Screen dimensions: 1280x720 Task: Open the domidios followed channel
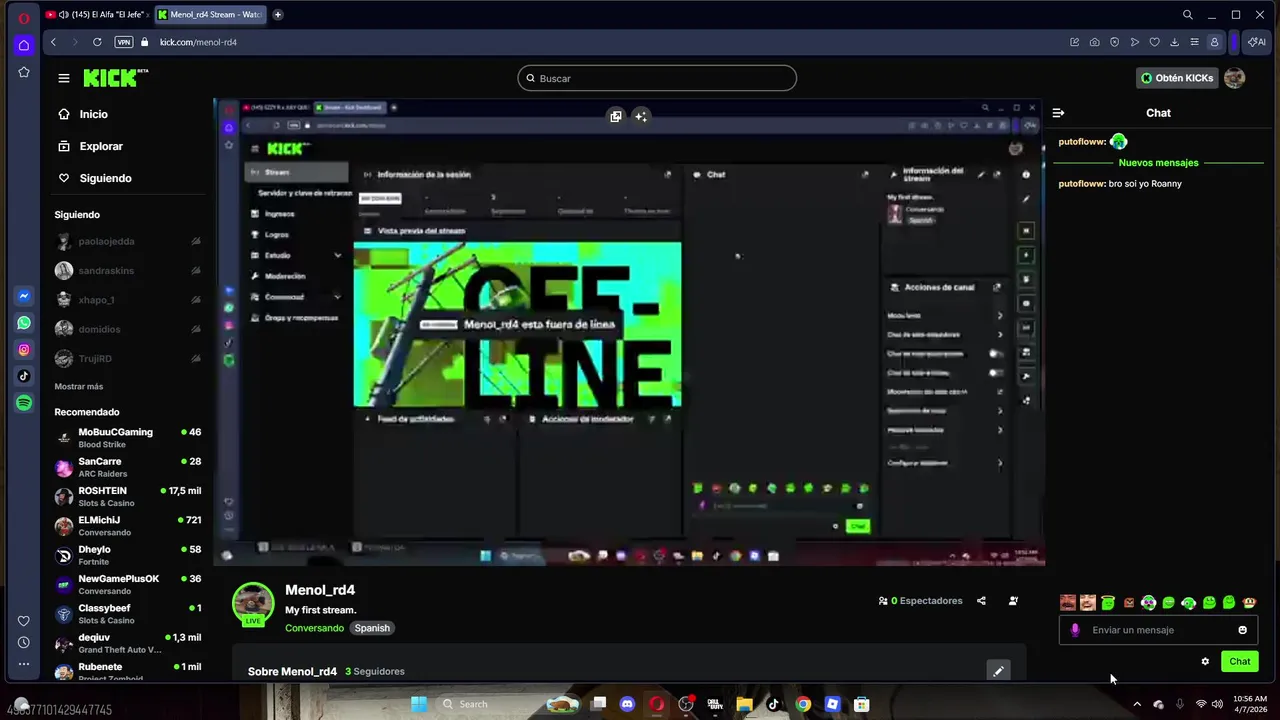[128, 329]
